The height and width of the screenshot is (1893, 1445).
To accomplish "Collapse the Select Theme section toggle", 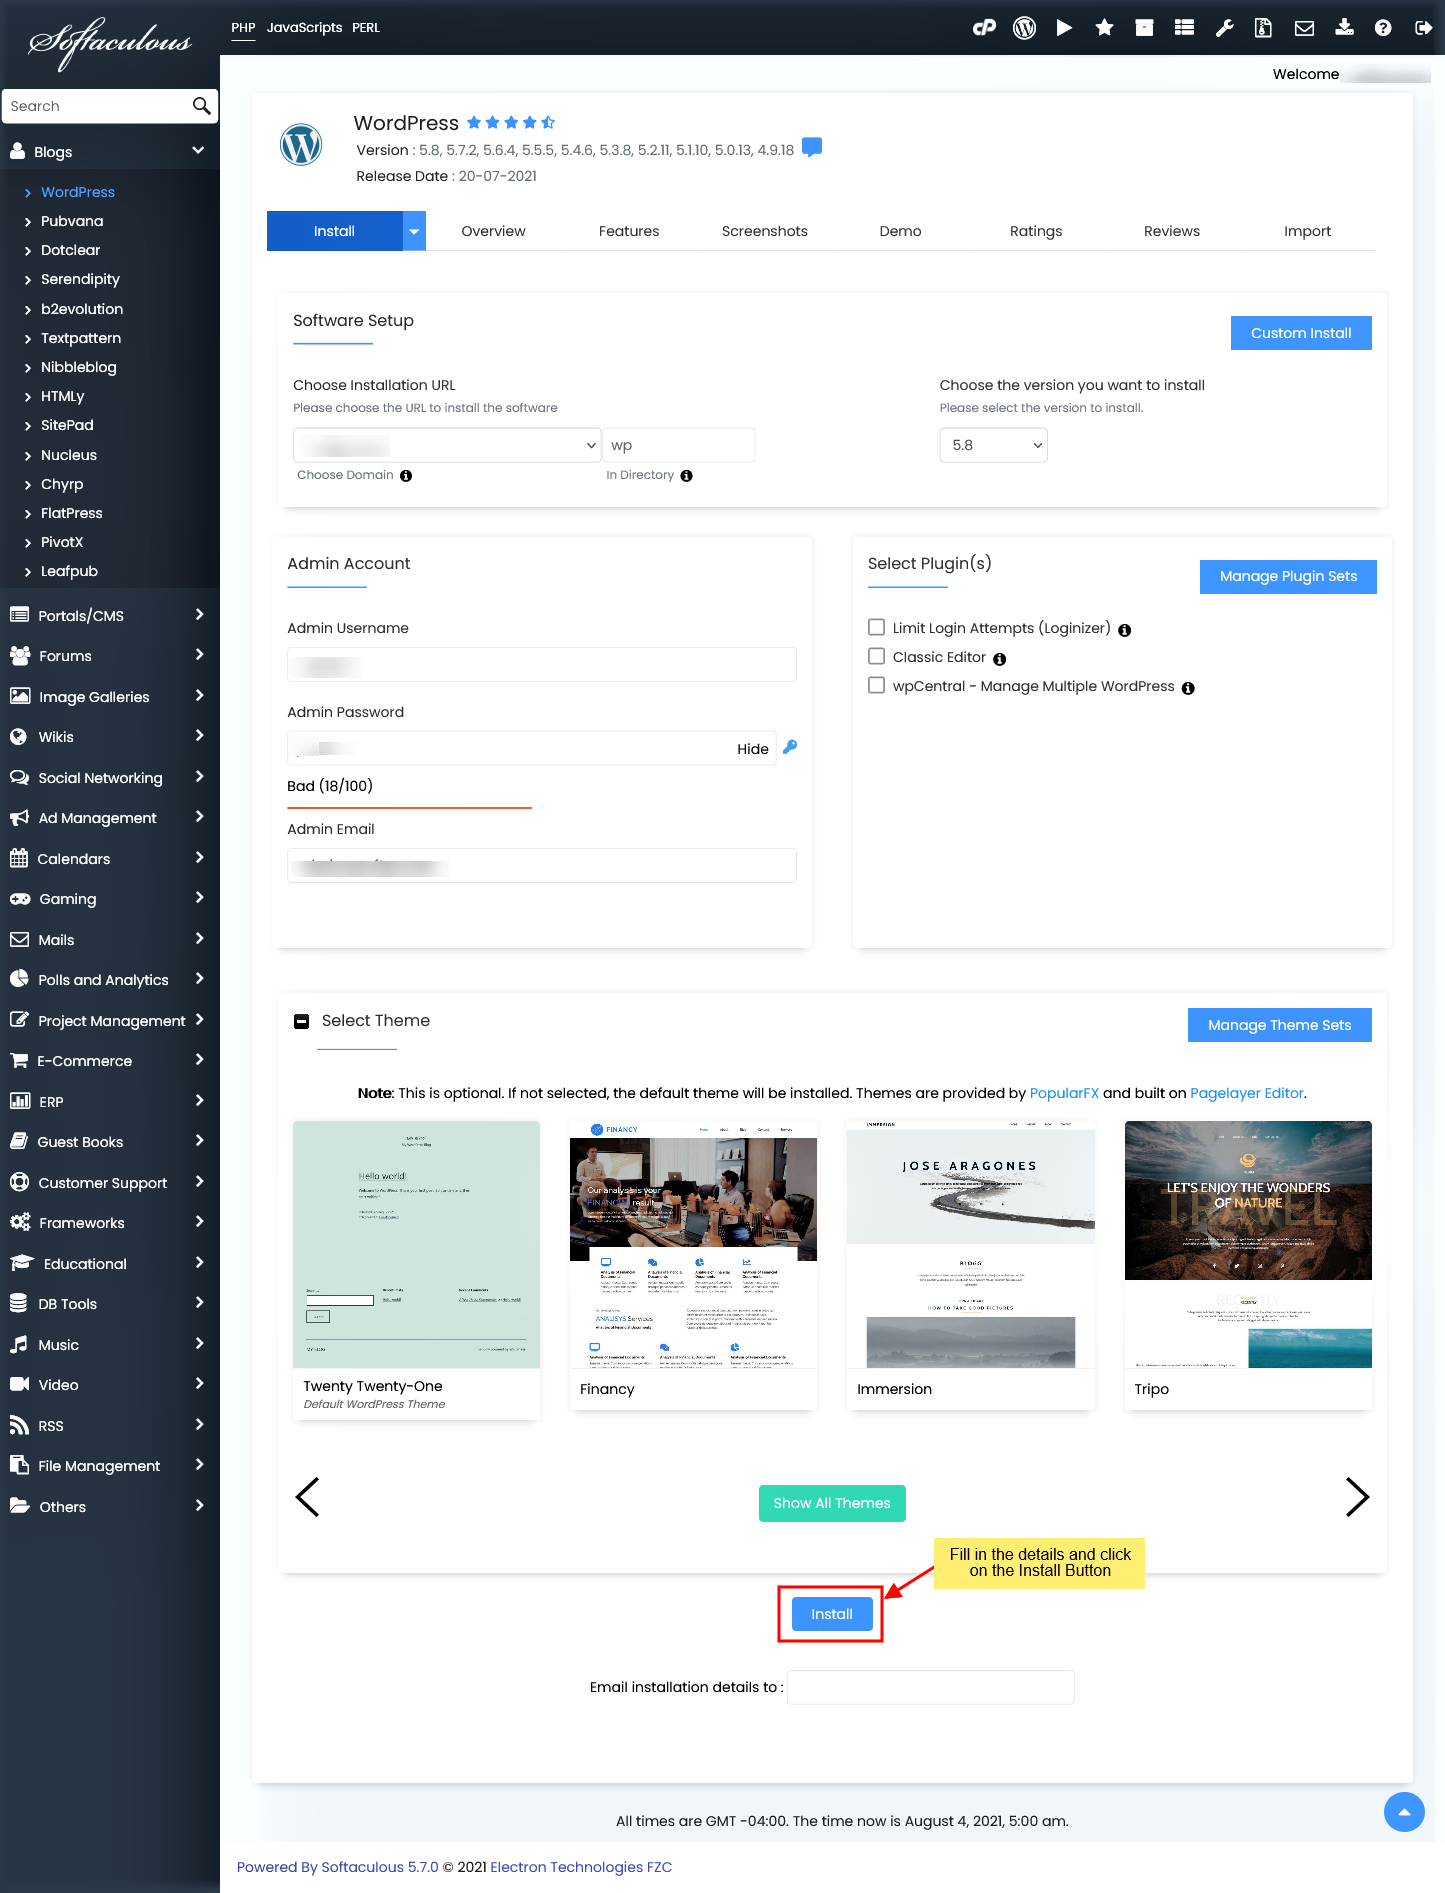I will [x=301, y=1021].
